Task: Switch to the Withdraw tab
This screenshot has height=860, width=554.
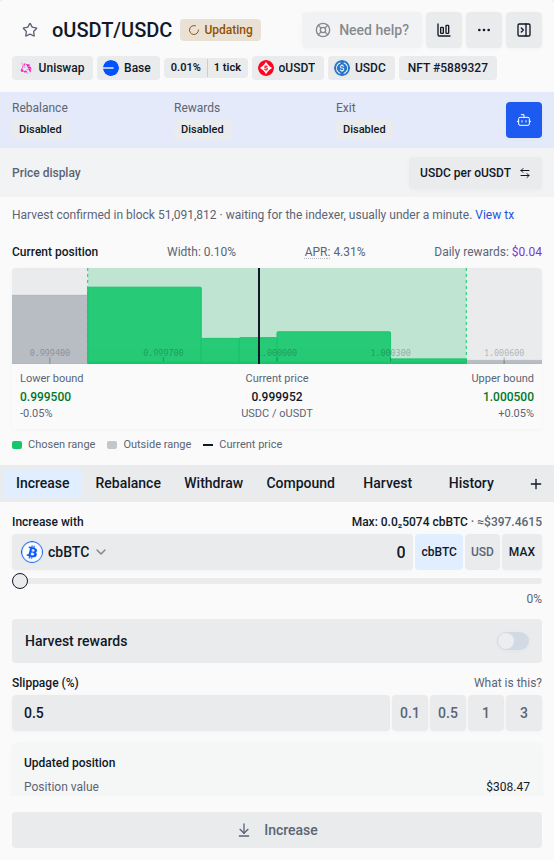Action: pos(213,483)
